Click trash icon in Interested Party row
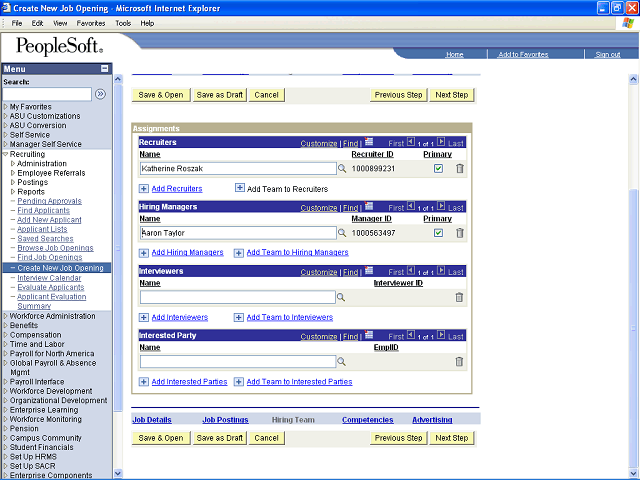Screen dimensions: 640x480 pos(459,362)
